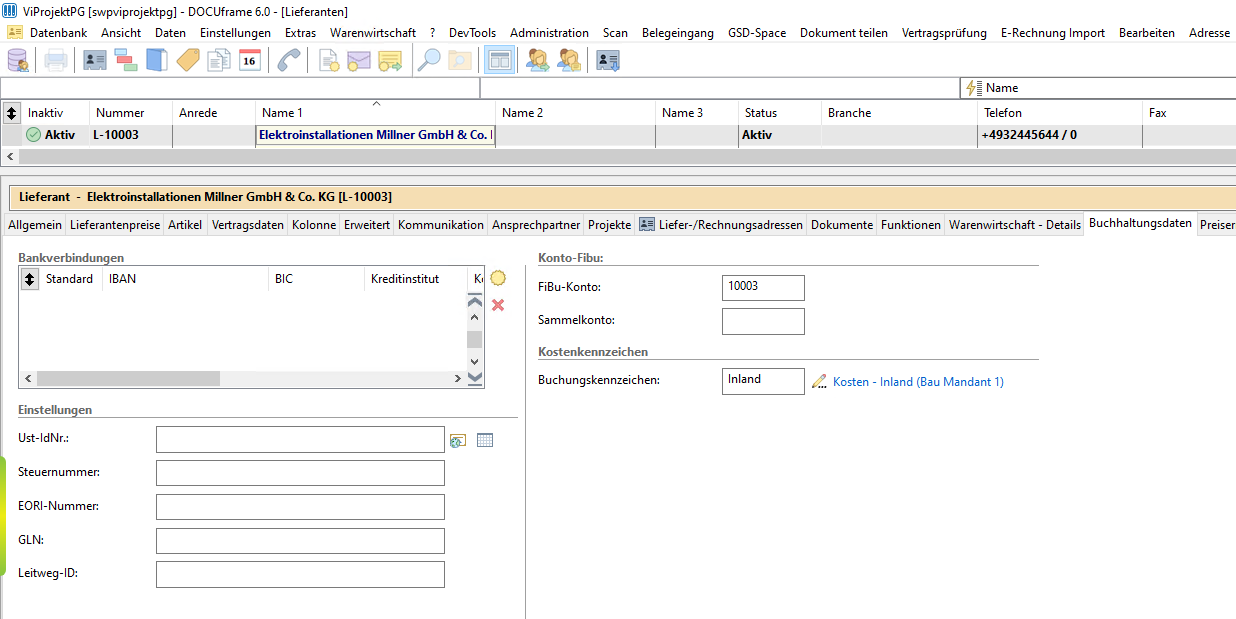The width and height of the screenshot is (1236, 619).
Task: Switch to the Allgemein tab
Action: (35, 225)
